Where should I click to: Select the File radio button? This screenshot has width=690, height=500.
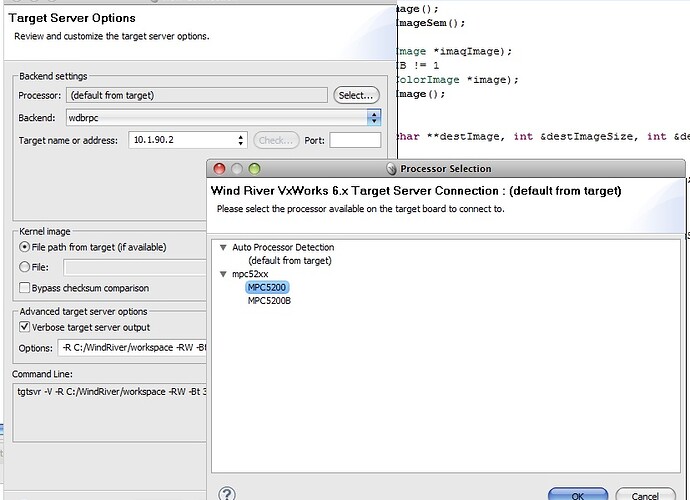25,267
